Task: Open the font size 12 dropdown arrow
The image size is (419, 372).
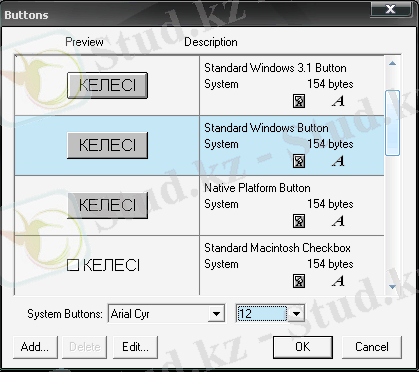Action: [x=296, y=314]
